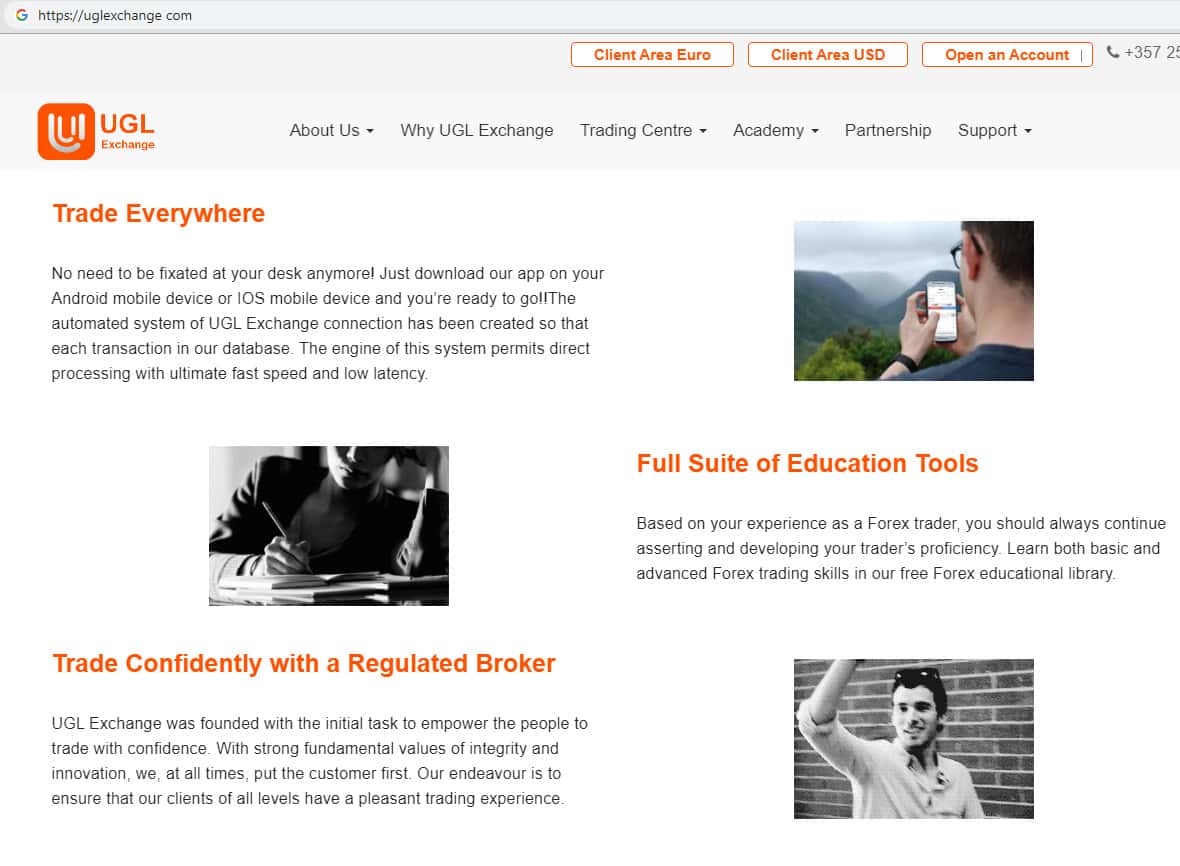
Task: Expand the Academy dropdown menu
Action: pyautogui.click(x=775, y=130)
